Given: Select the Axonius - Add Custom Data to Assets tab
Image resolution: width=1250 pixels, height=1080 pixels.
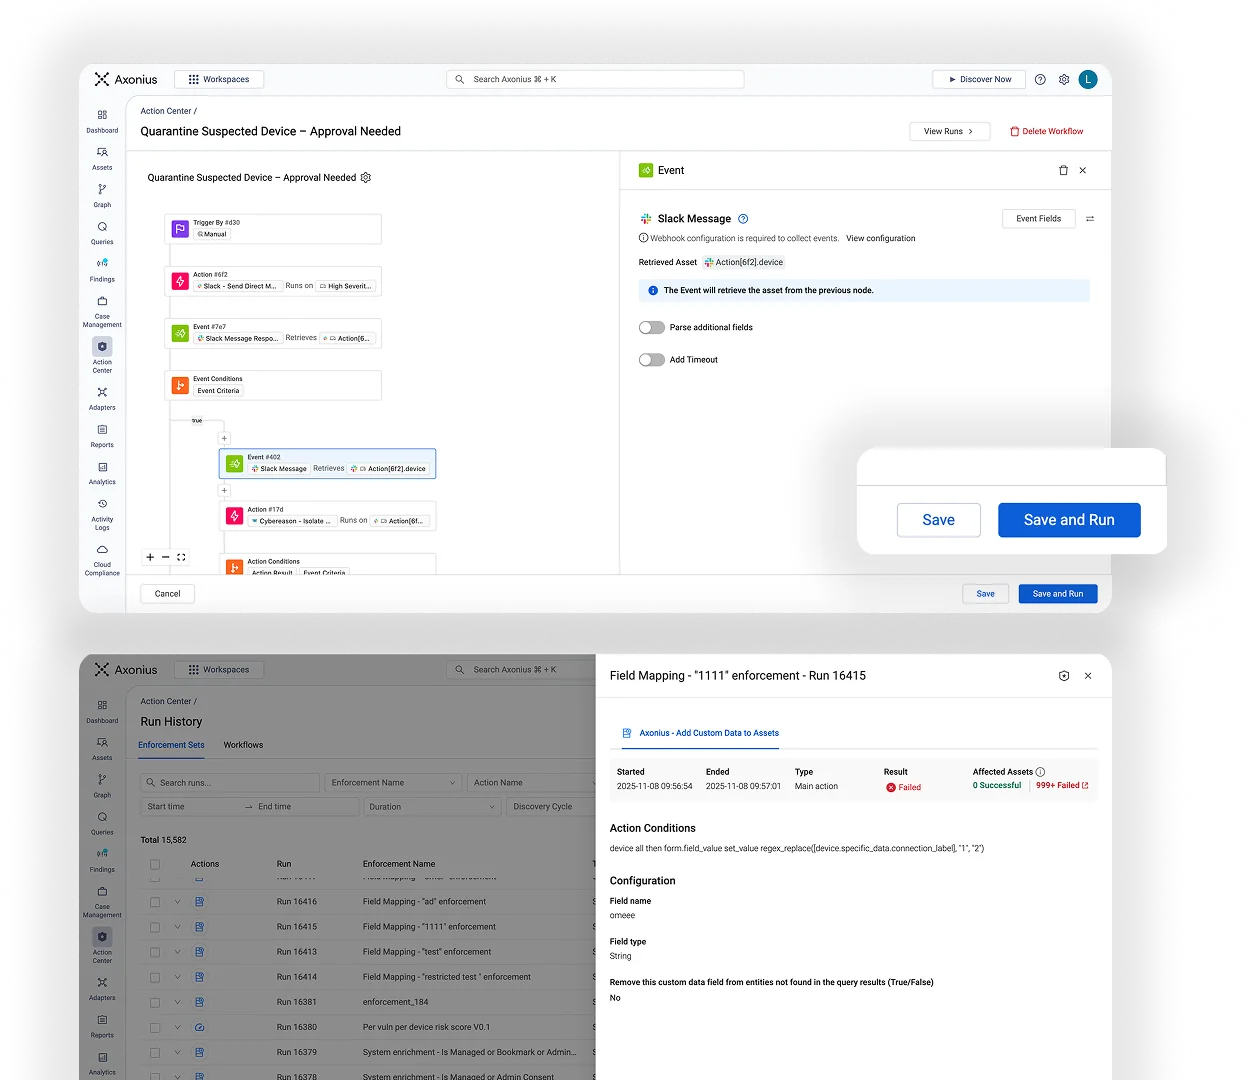Looking at the screenshot, I should (700, 733).
